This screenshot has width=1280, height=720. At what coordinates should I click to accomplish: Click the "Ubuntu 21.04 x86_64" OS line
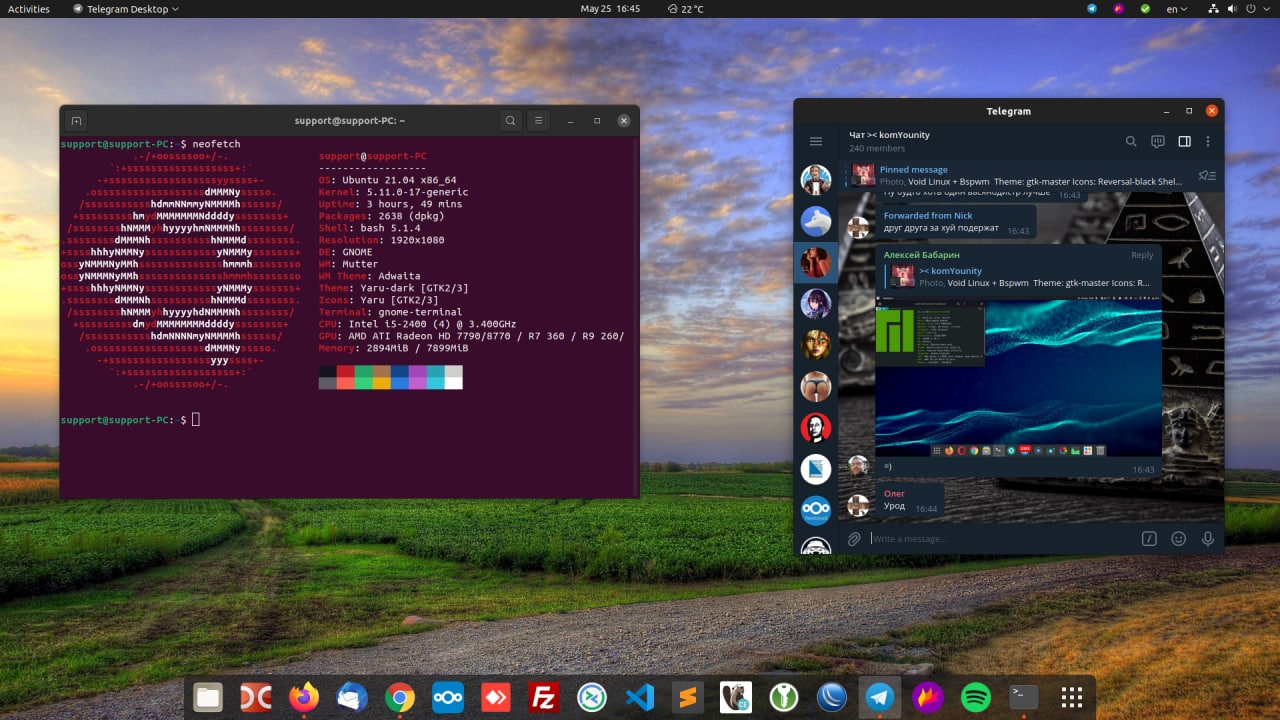pyautogui.click(x=388, y=180)
